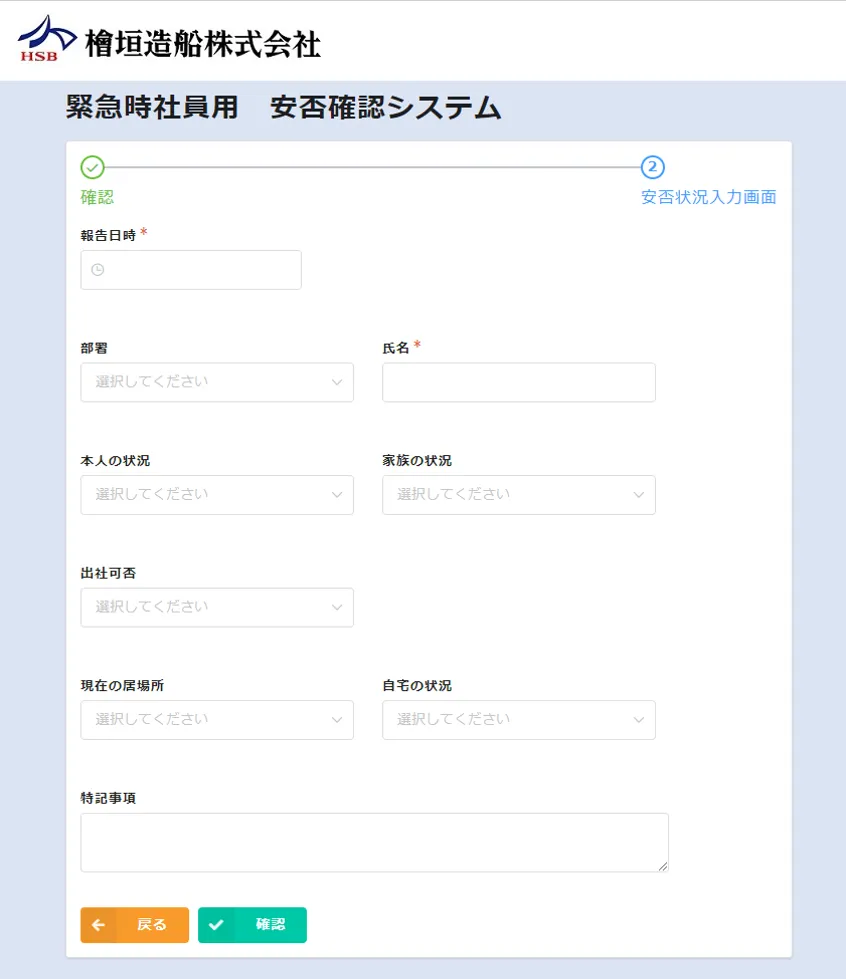Screen dimensions: 846x979
Task: Click the left arrow icon on 戻る button
Action: pos(98,925)
